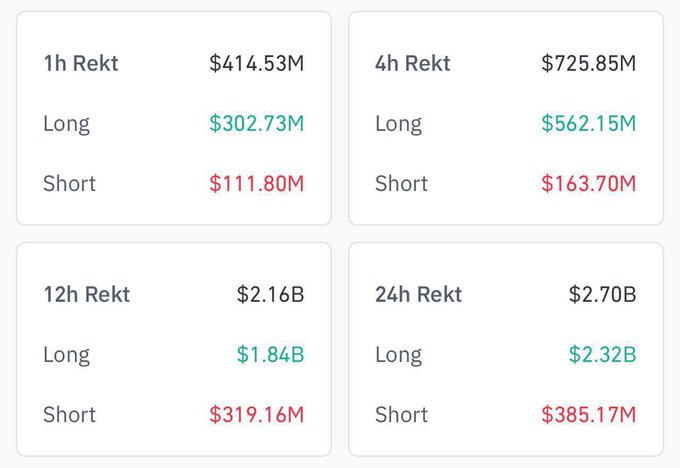The height and width of the screenshot is (468, 680).
Task: Click the 4h Short $163.70M value
Action: [x=588, y=184]
